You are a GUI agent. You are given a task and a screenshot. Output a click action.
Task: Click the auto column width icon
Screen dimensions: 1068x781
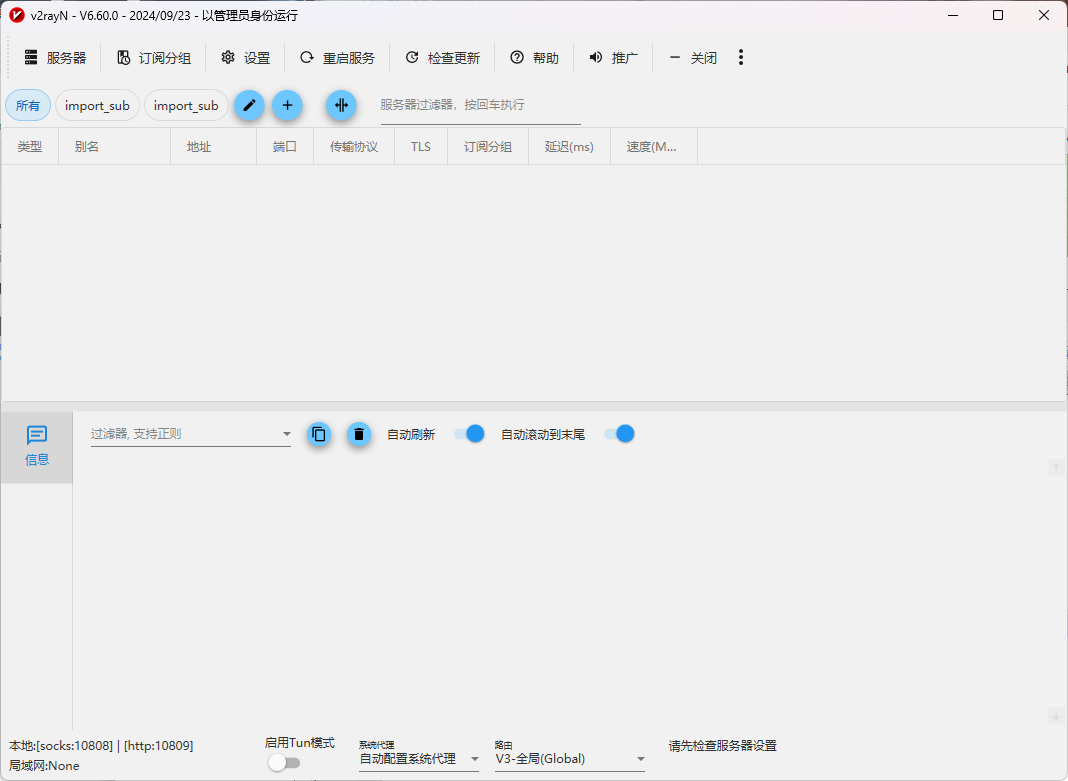(x=341, y=105)
